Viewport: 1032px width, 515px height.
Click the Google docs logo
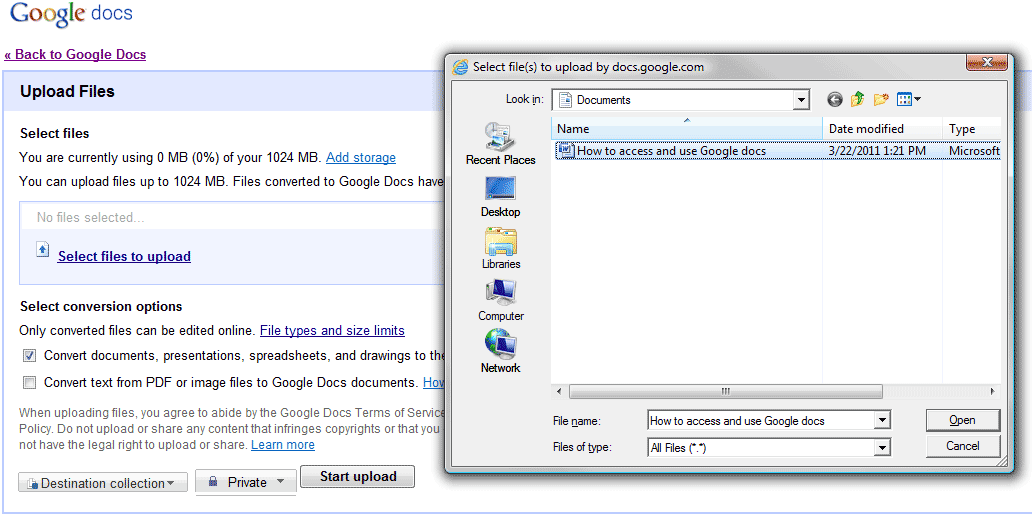(72, 14)
